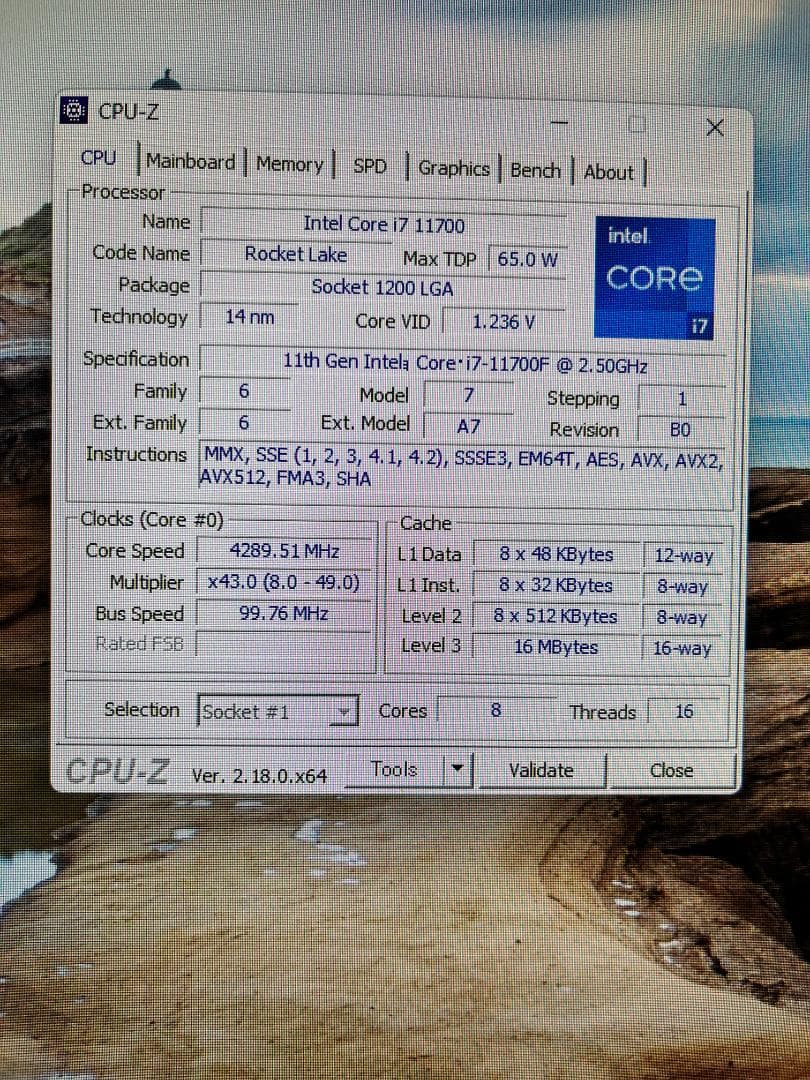The height and width of the screenshot is (1080, 810).
Task: Click the Core VID value 1.236 V
Action: click(x=504, y=321)
